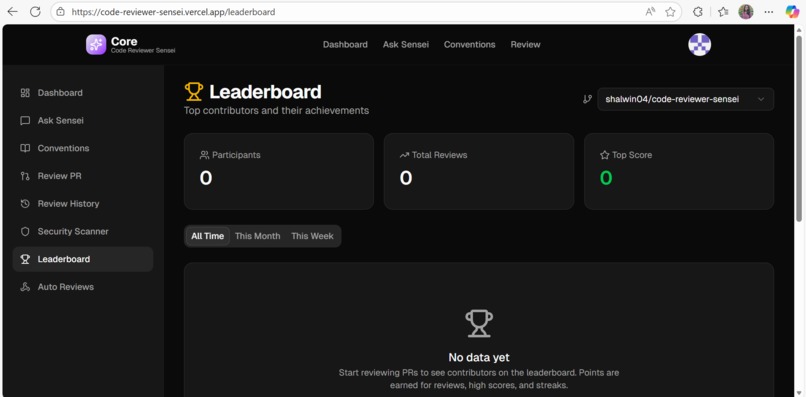Click the Top Score star icon
The height and width of the screenshot is (397, 806).
click(x=604, y=155)
